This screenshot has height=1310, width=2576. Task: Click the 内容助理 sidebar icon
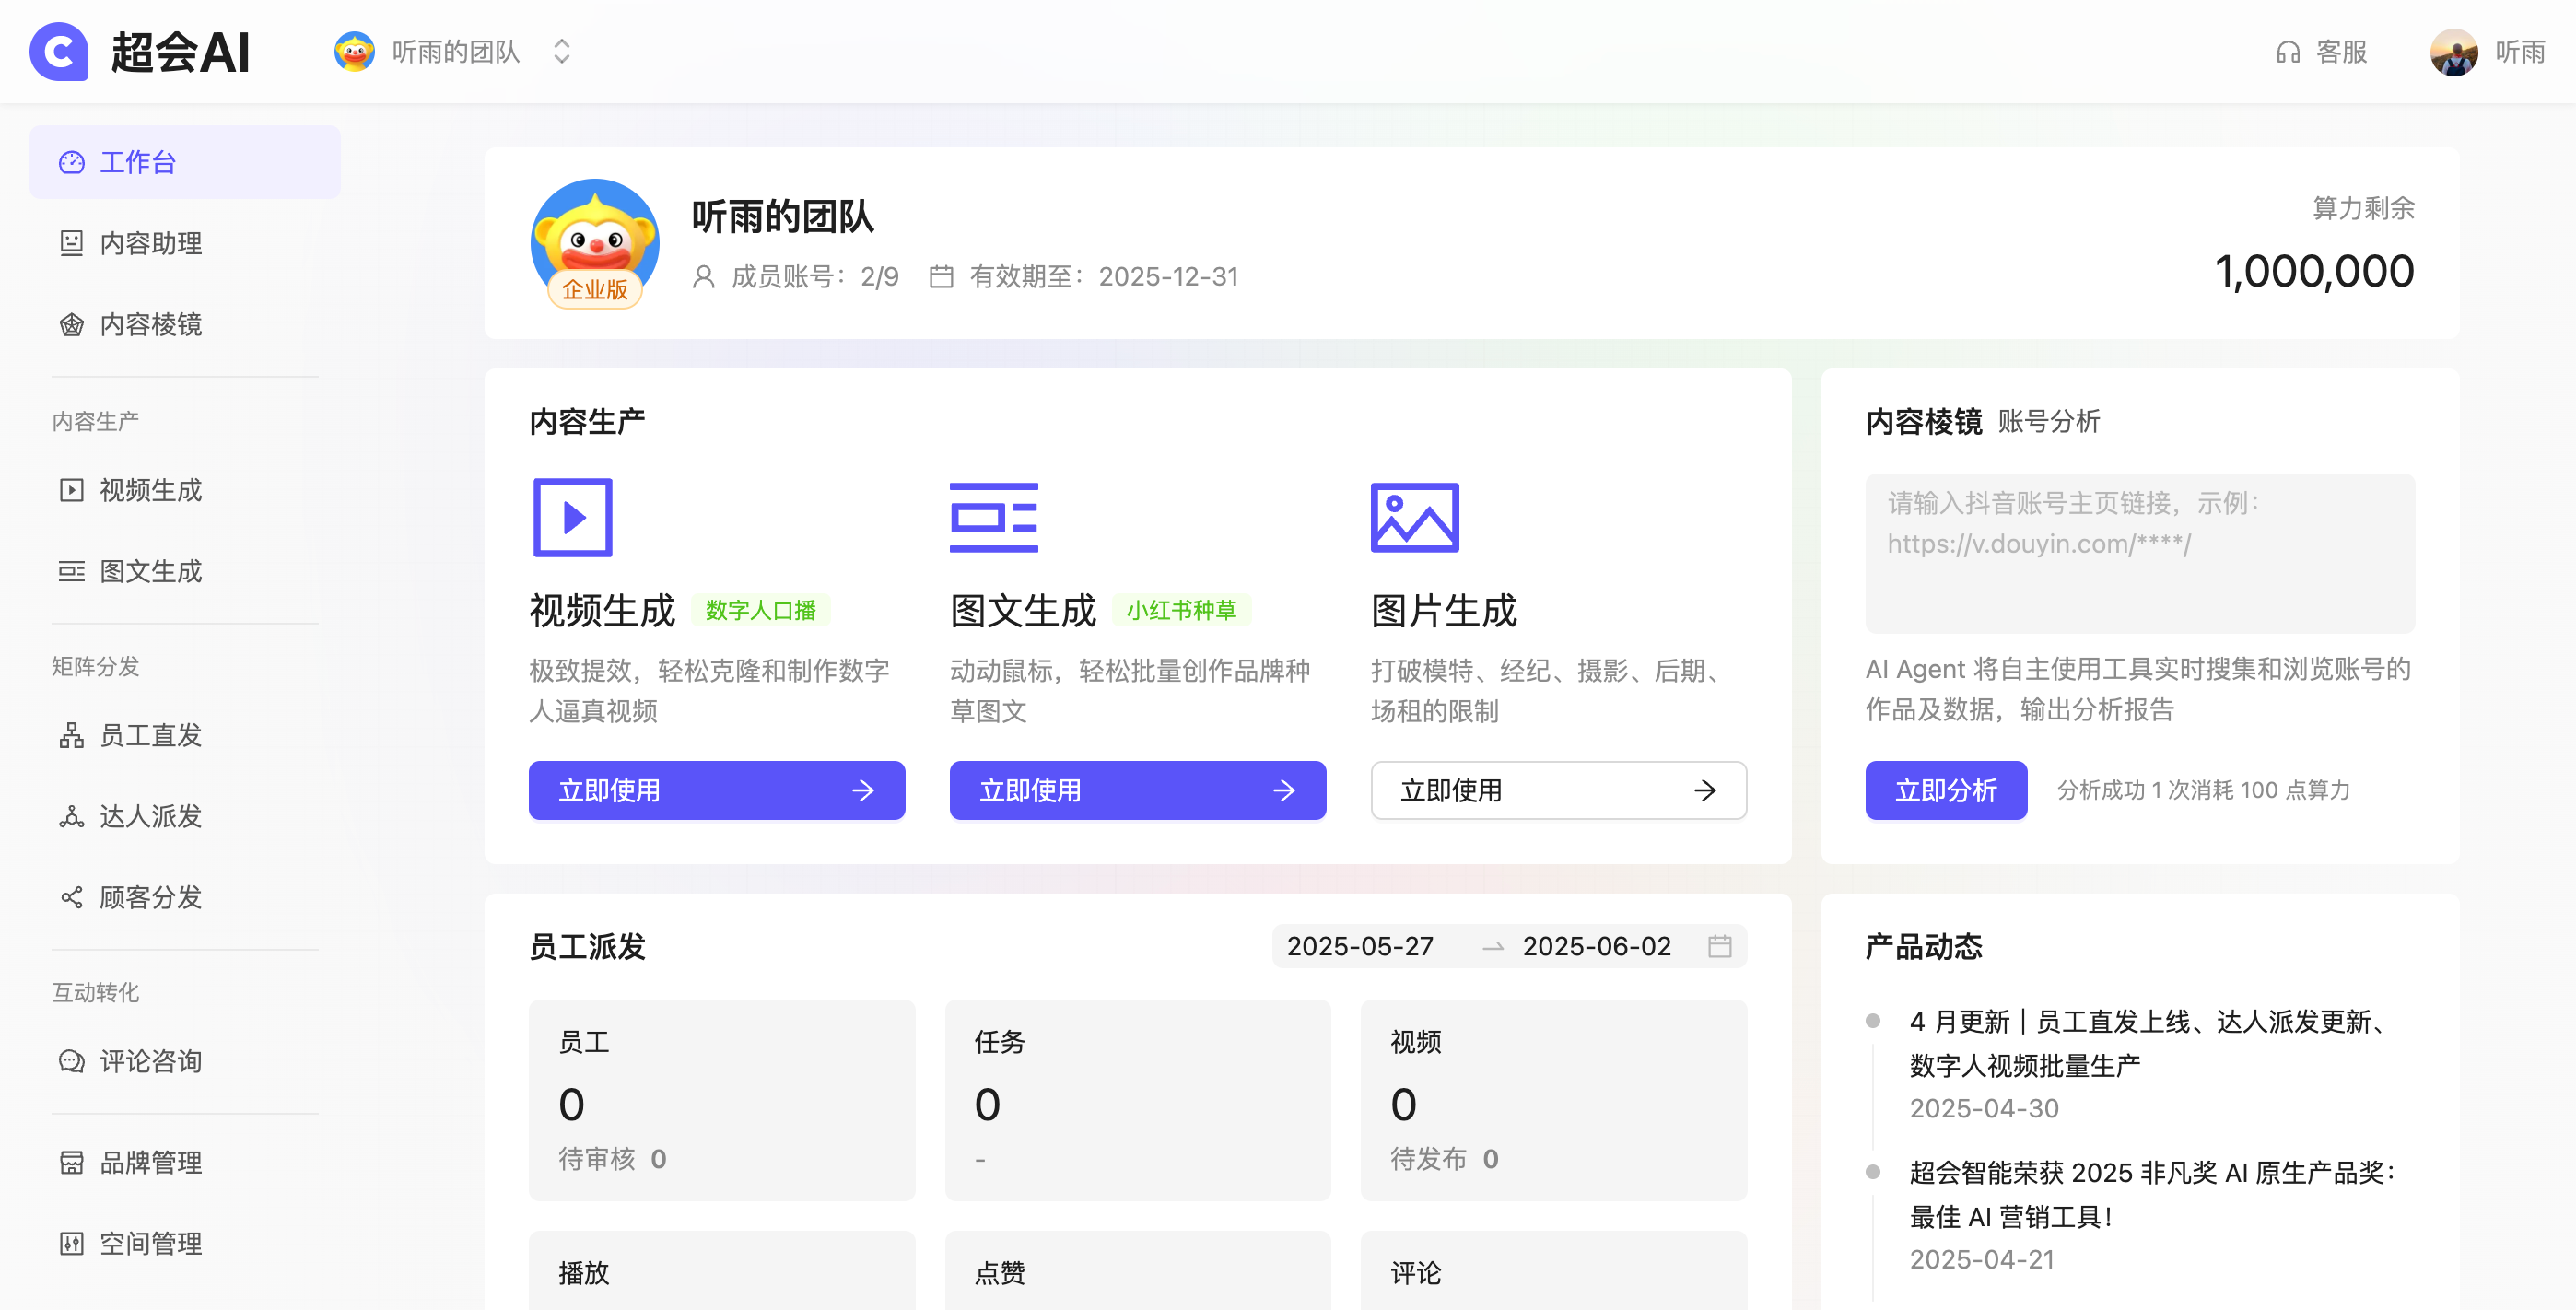click(x=72, y=243)
